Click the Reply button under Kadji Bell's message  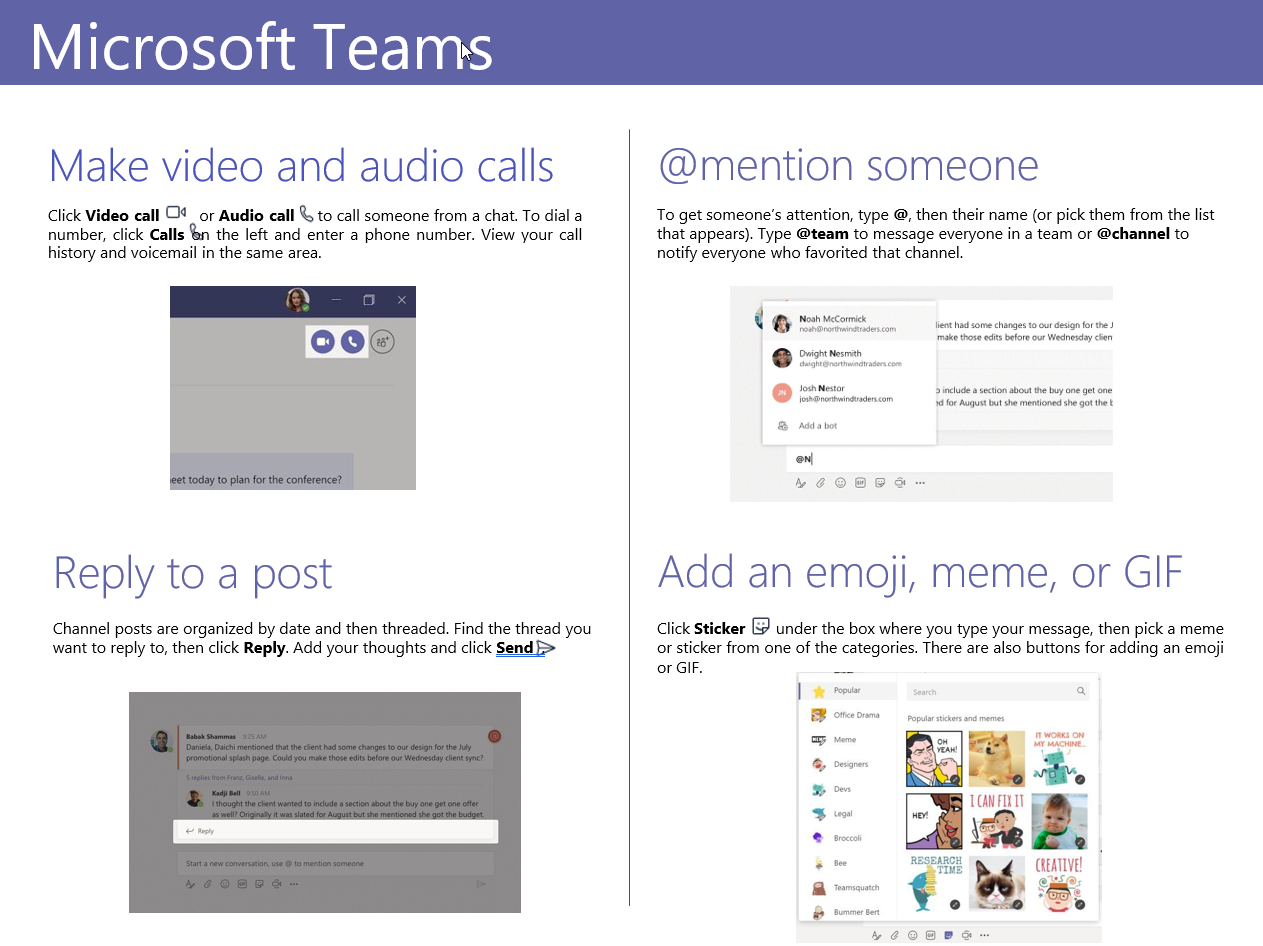pyautogui.click(x=336, y=831)
